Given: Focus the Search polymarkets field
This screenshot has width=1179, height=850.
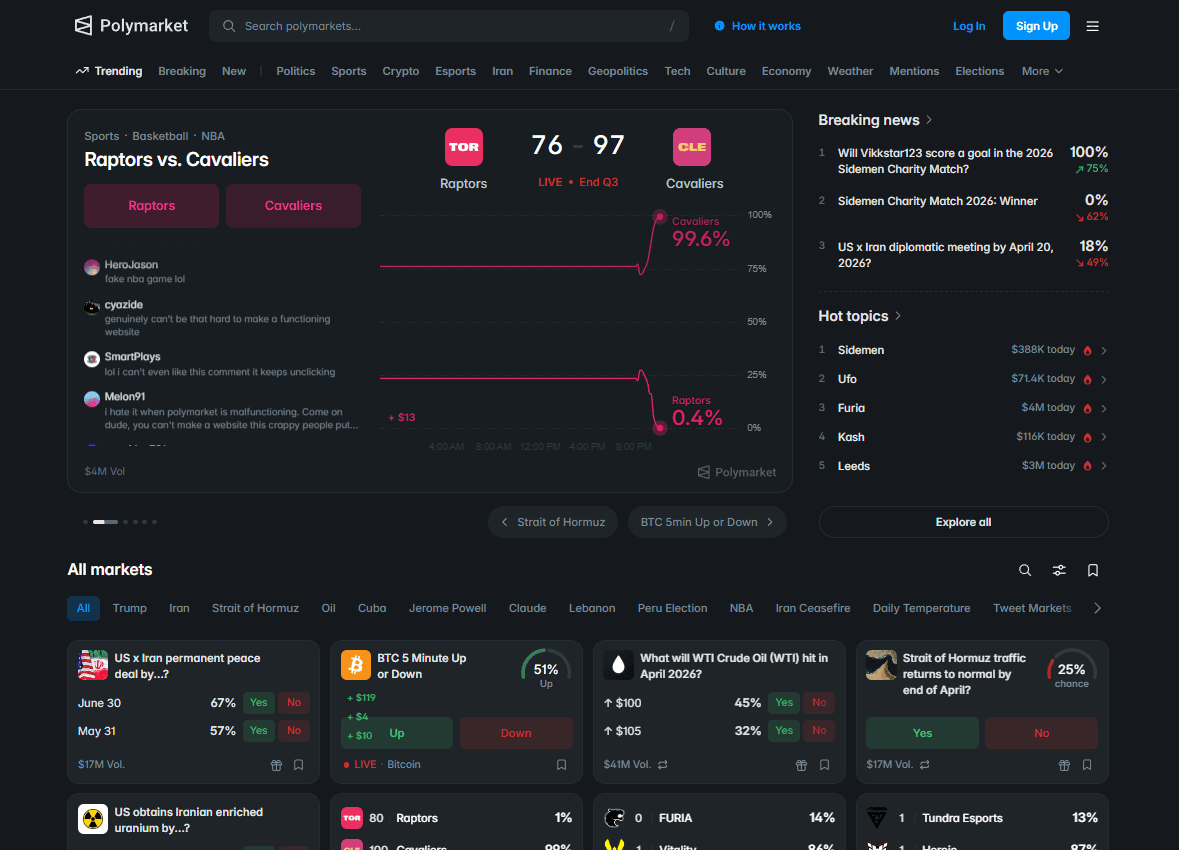Looking at the screenshot, I should point(449,26).
